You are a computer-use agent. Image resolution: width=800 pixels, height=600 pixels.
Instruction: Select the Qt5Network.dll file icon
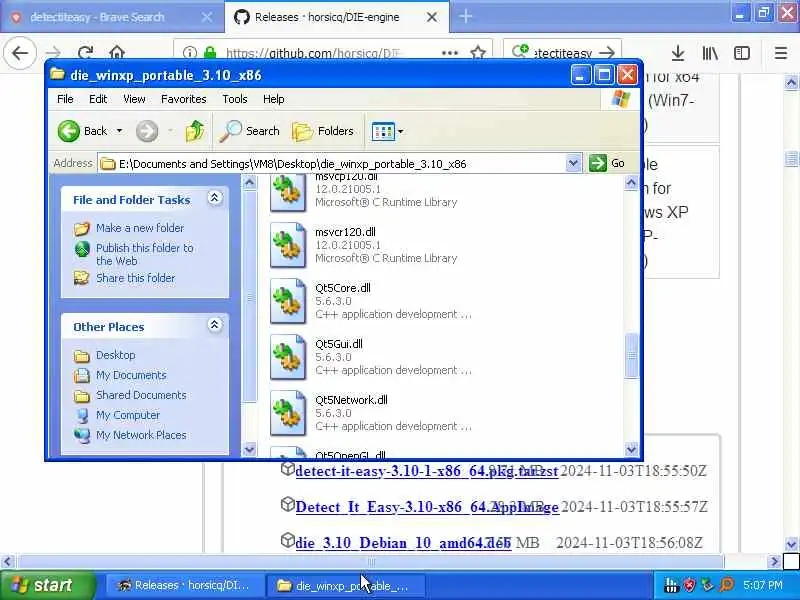tap(288, 414)
